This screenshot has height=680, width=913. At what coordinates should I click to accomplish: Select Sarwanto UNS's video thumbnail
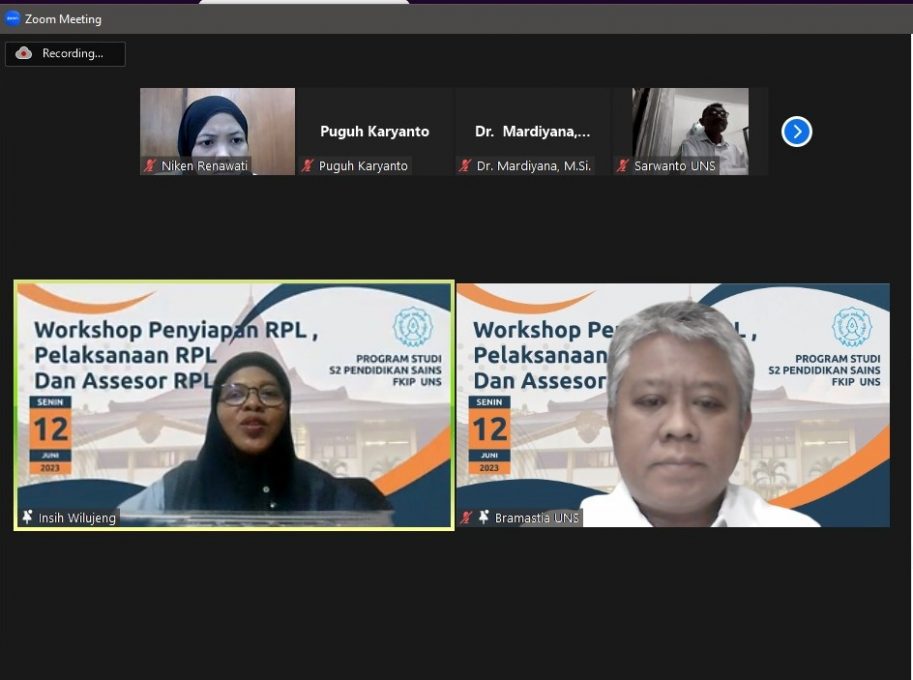tap(690, 124)
